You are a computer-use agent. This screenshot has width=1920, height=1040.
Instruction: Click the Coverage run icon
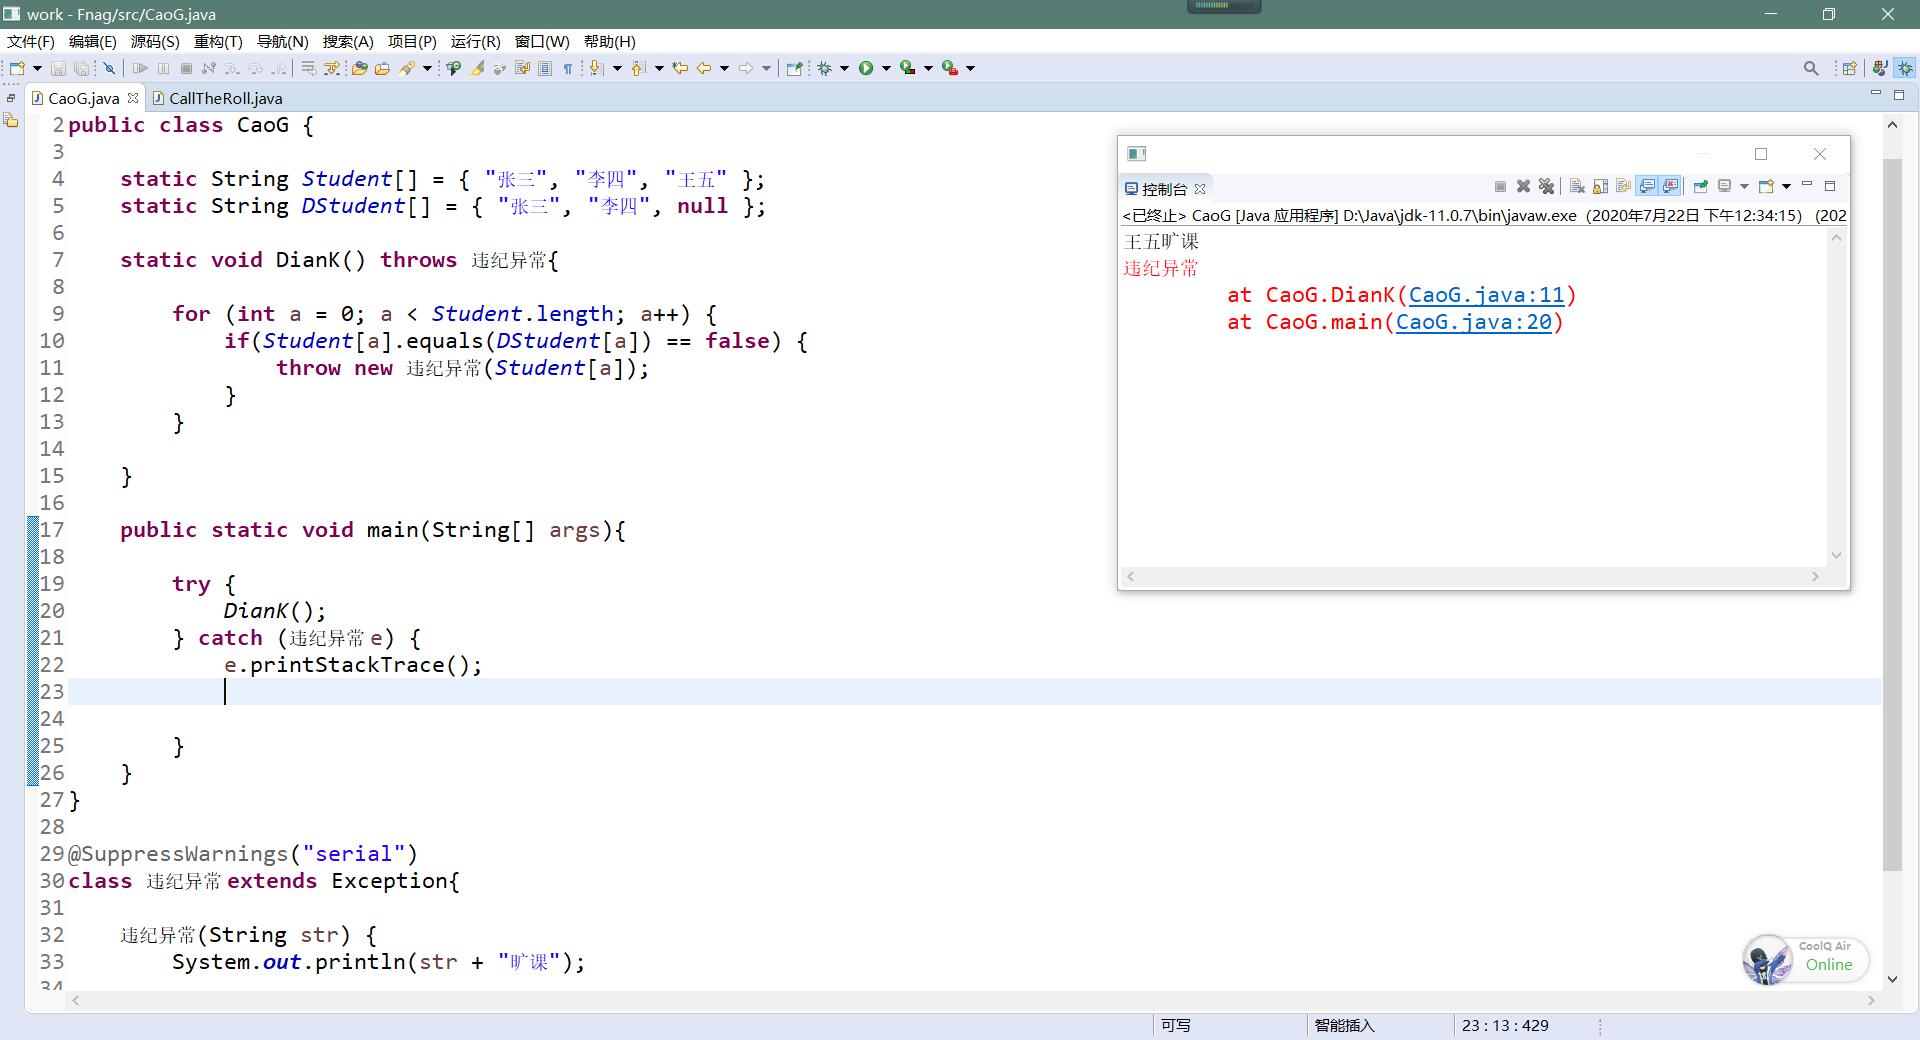point(907,68)
